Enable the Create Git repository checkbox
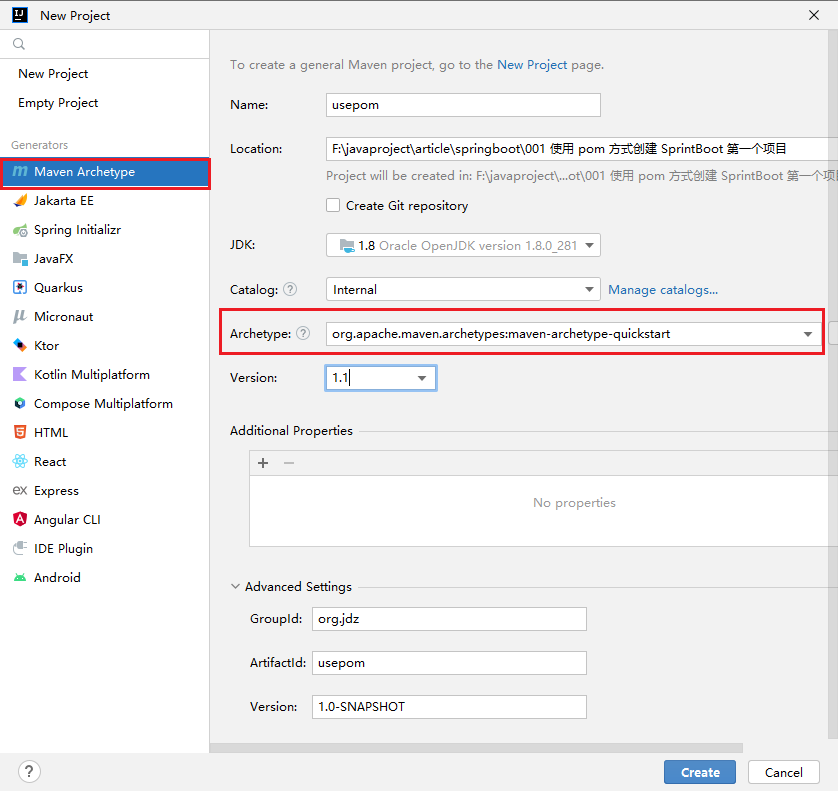This screenshot has height=791, width=838. [333, 205]
